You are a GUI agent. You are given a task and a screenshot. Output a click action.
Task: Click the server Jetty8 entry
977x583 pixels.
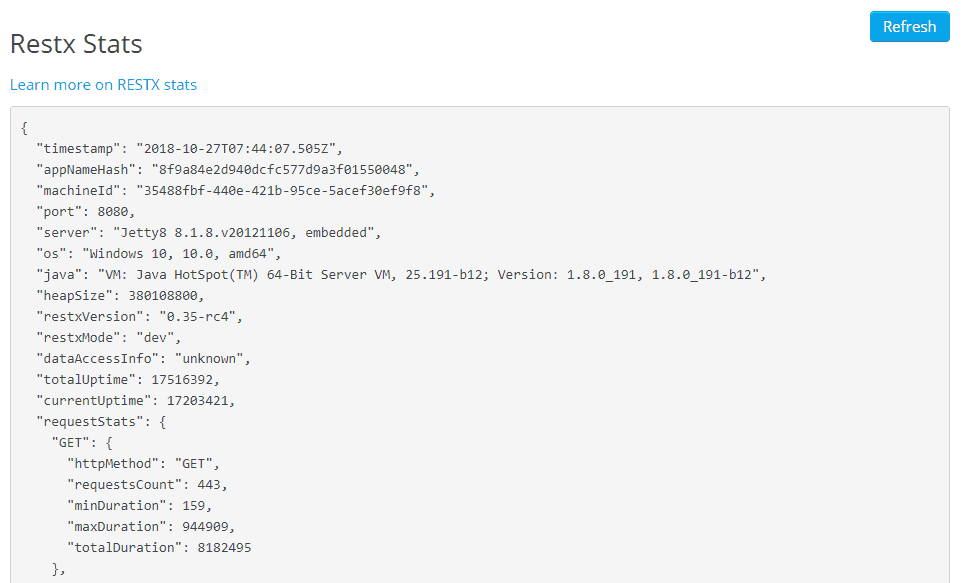[209, 232]
